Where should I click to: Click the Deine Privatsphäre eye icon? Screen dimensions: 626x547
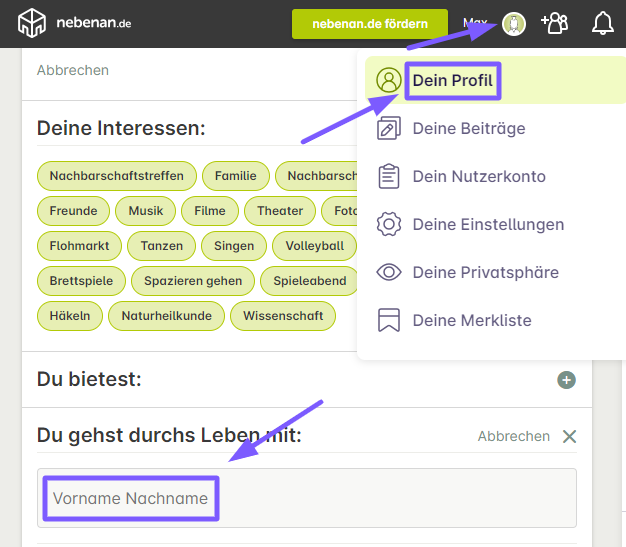[389, 273]
